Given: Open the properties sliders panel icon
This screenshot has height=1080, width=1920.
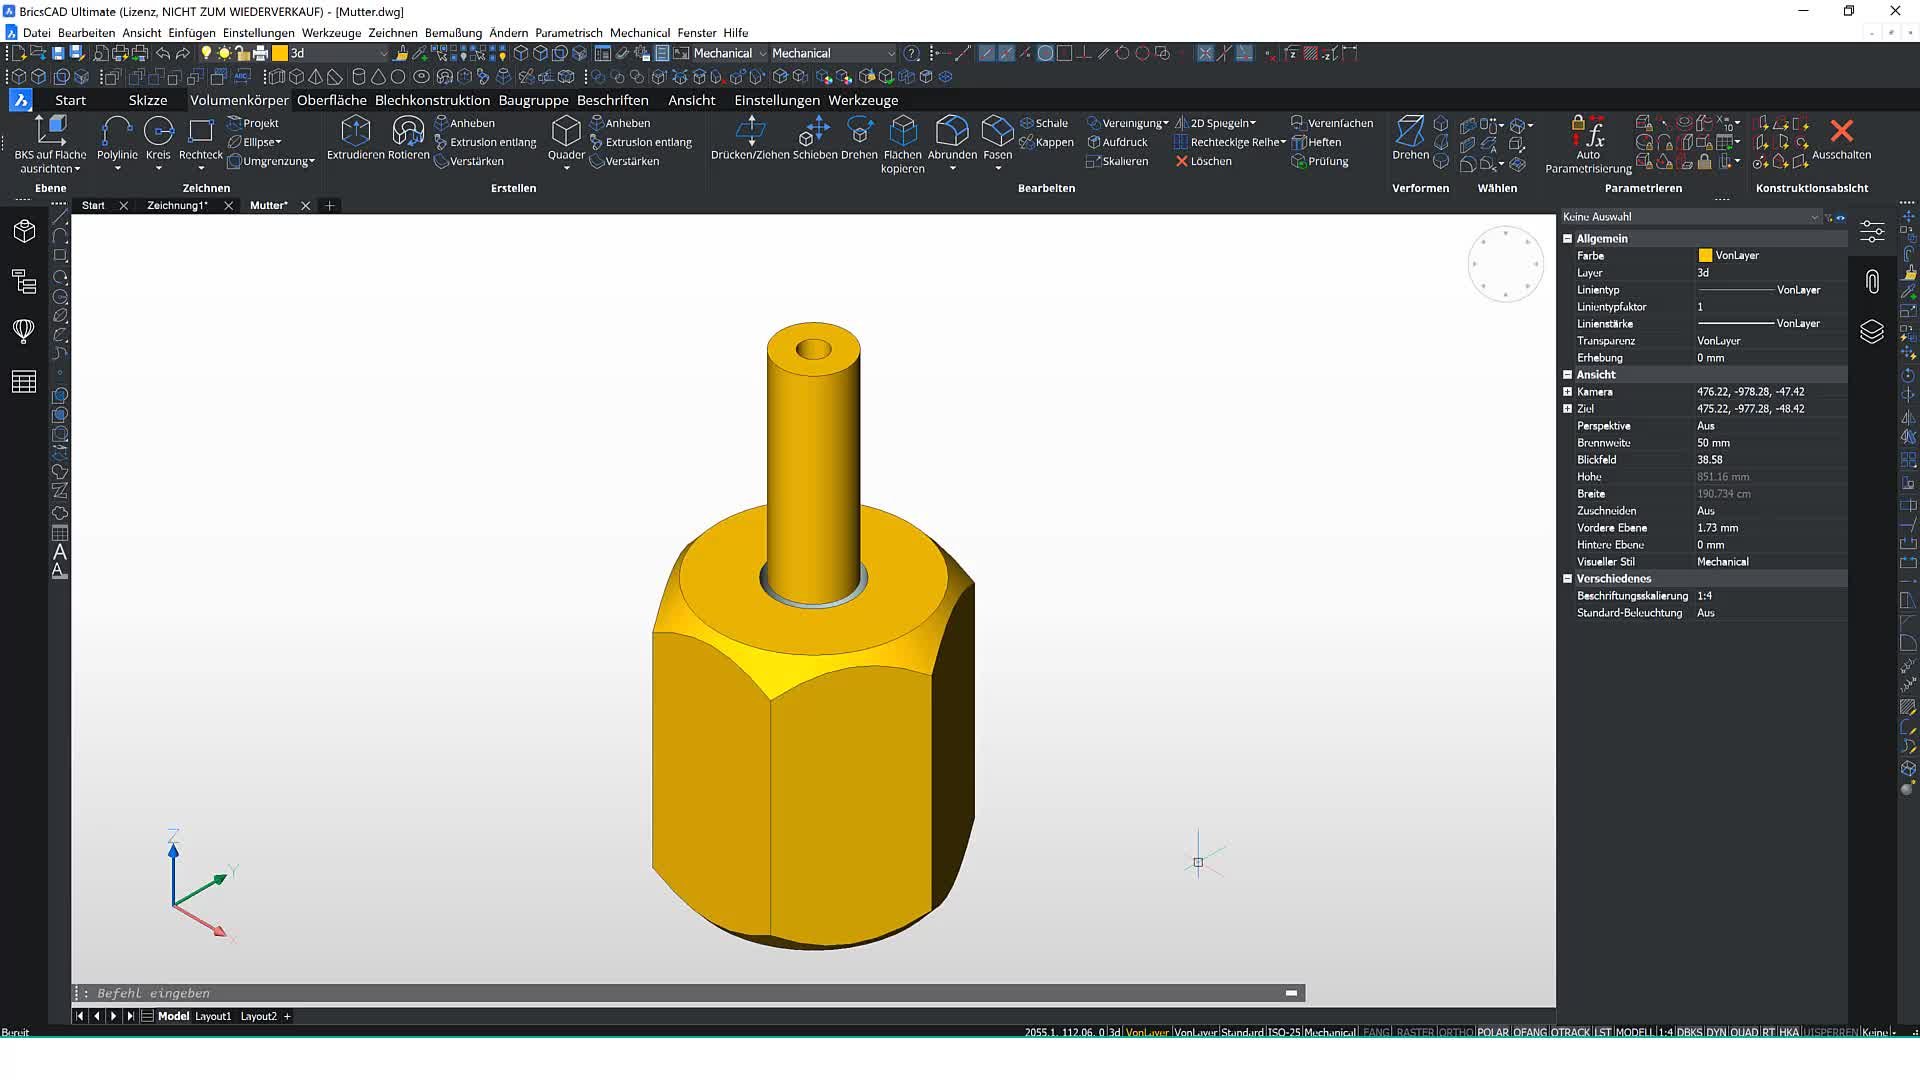Looking at the screenshot, I should [x=1872, y=231].
